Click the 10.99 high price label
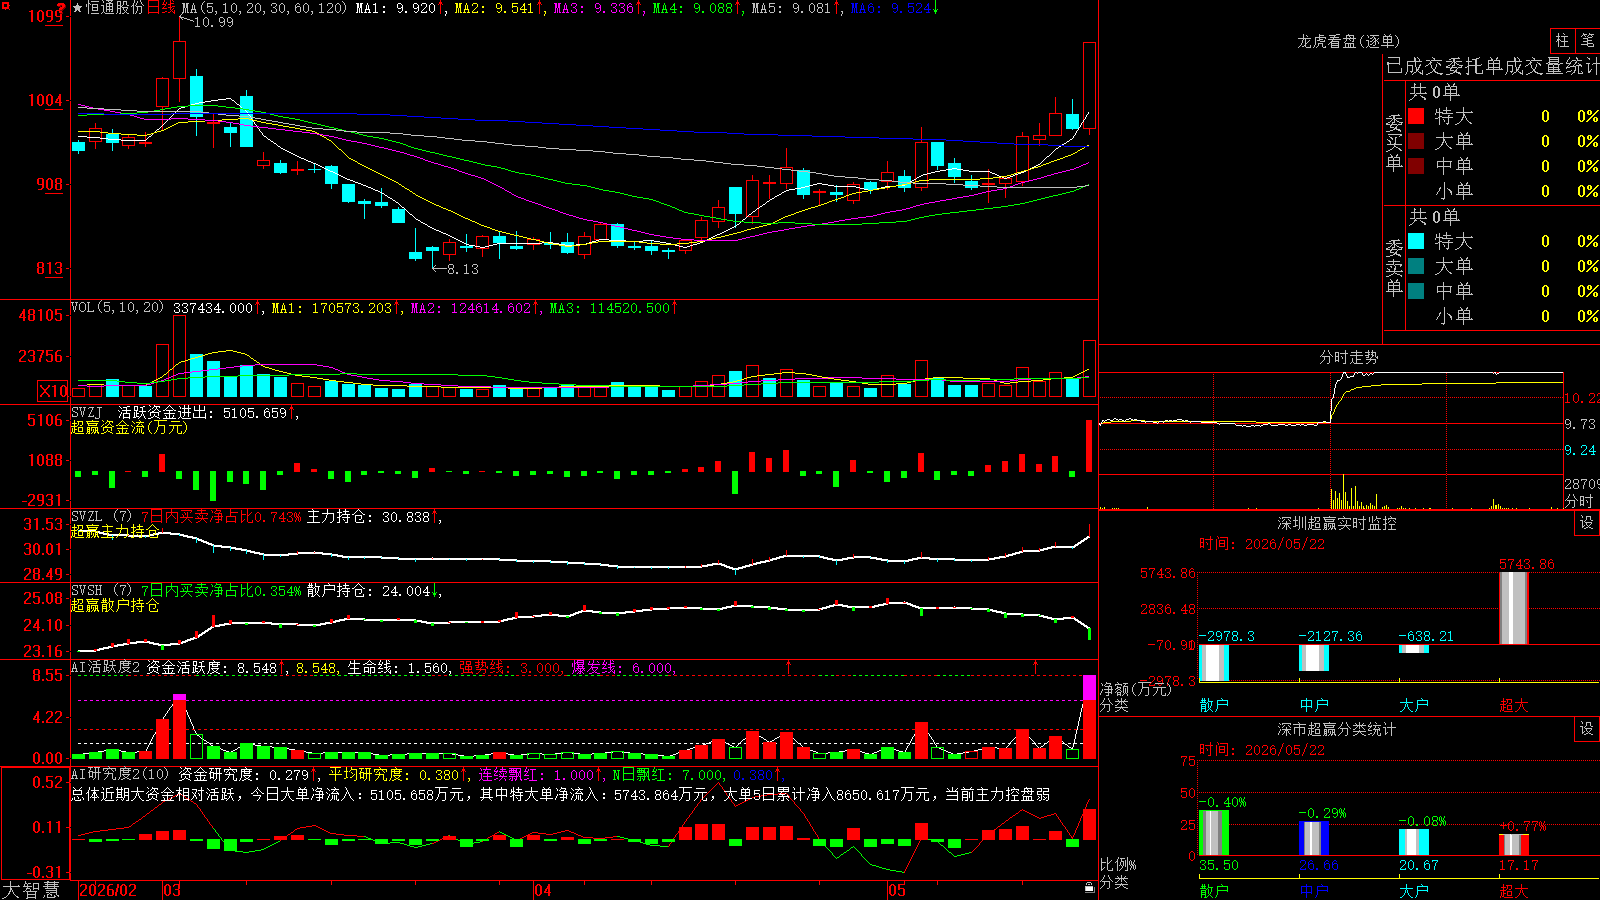The width and height of the screenshot is (1600, 900). click(213, 22)
